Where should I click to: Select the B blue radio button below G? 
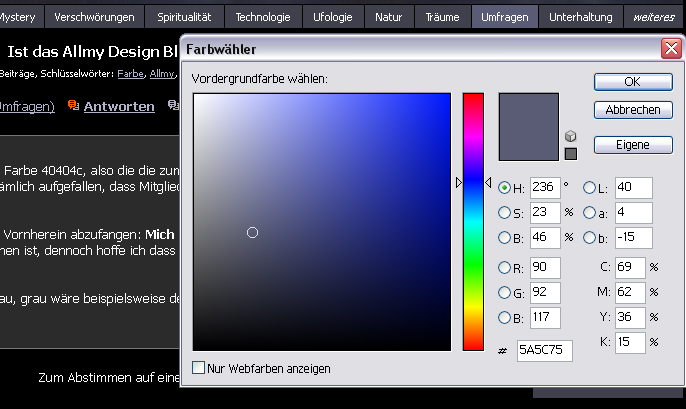pos(504,317)
